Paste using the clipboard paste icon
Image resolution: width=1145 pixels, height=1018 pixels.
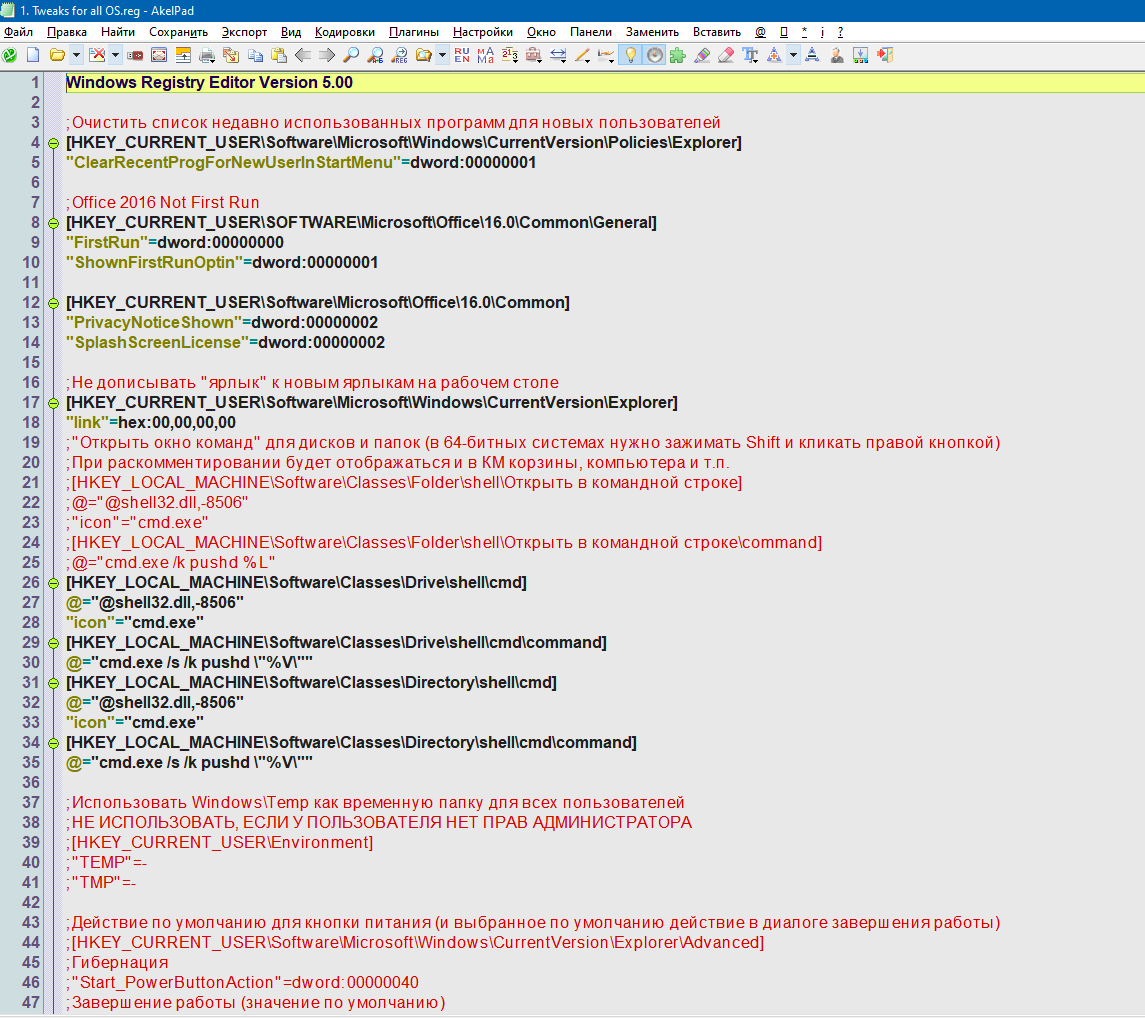pos(278,56)
